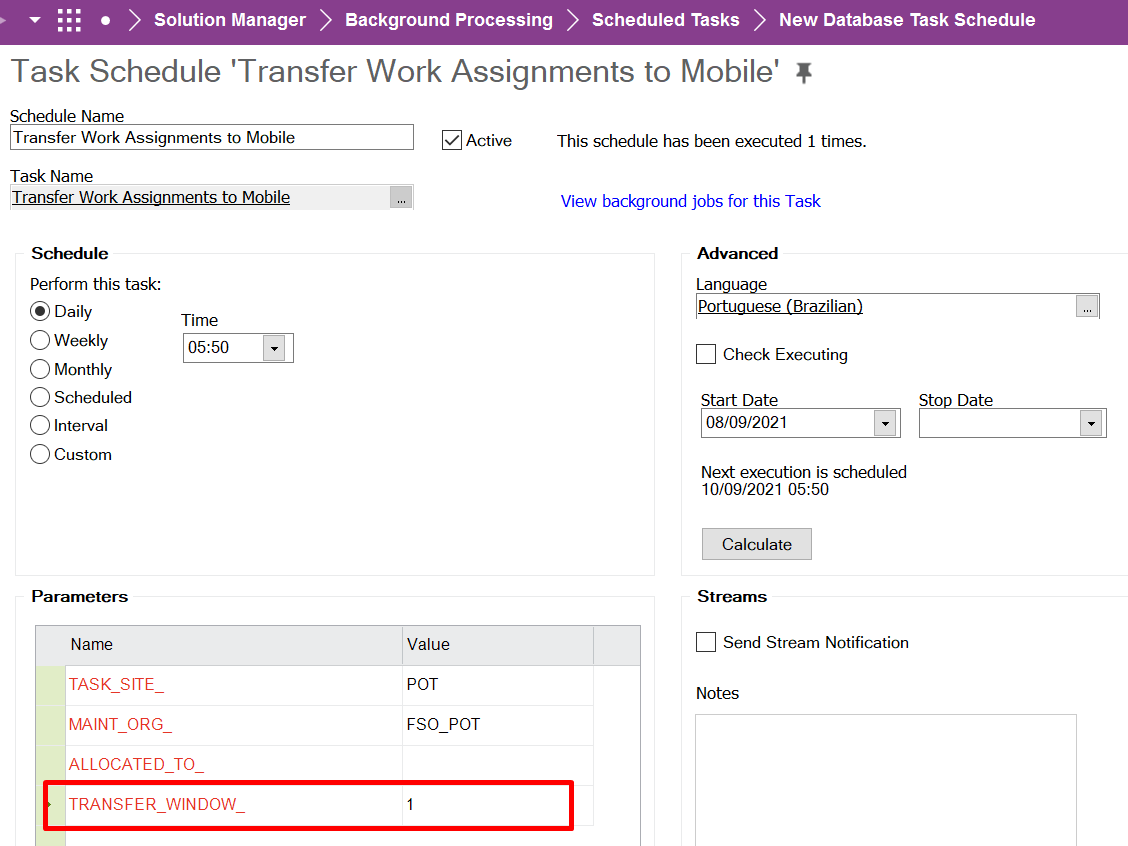Screen dimensions: 1128x846
Task: Click the row selector beside TASK_SITE_
Action: point(50,685)
